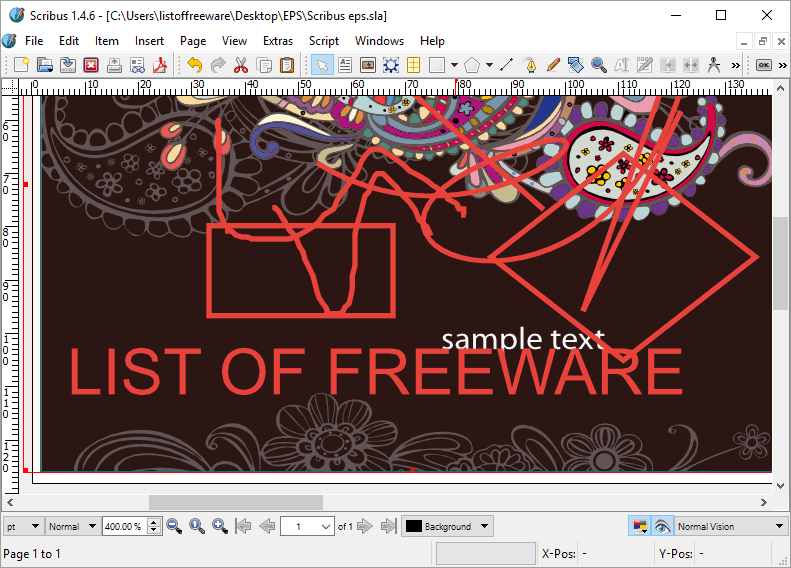Expand hidden tools toolbar overflow chevron
The height and width of the screenshot is (568, 791).
pyautogui.click(x=736, y=65)
